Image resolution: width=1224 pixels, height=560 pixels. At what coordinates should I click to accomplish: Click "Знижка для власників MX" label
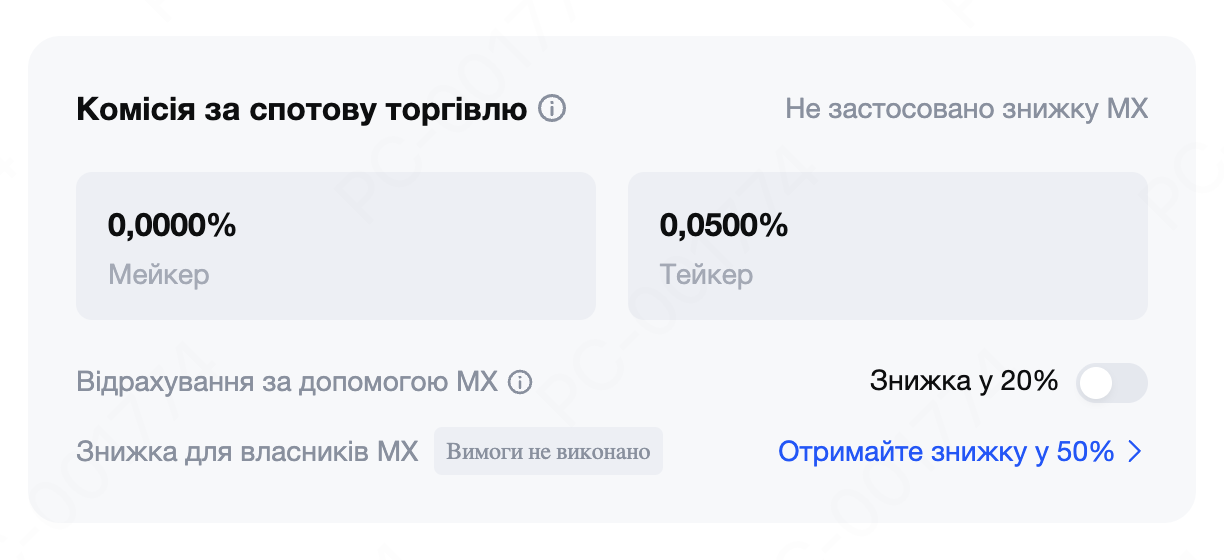247,452
